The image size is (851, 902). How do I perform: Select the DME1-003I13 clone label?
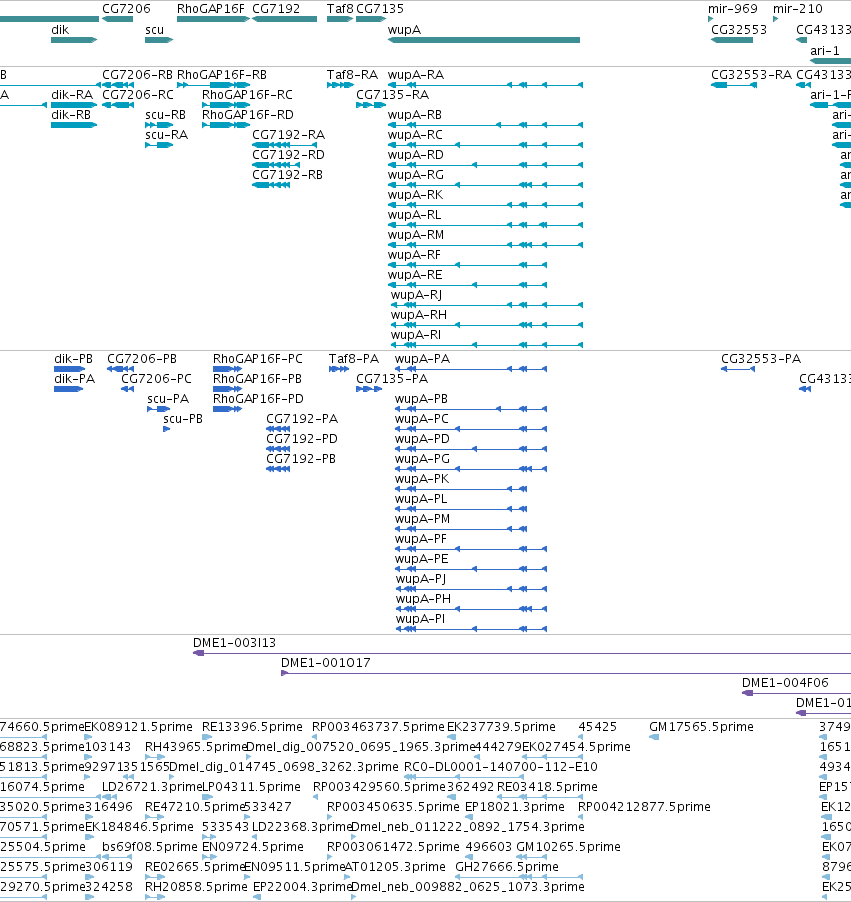[234, 643]
